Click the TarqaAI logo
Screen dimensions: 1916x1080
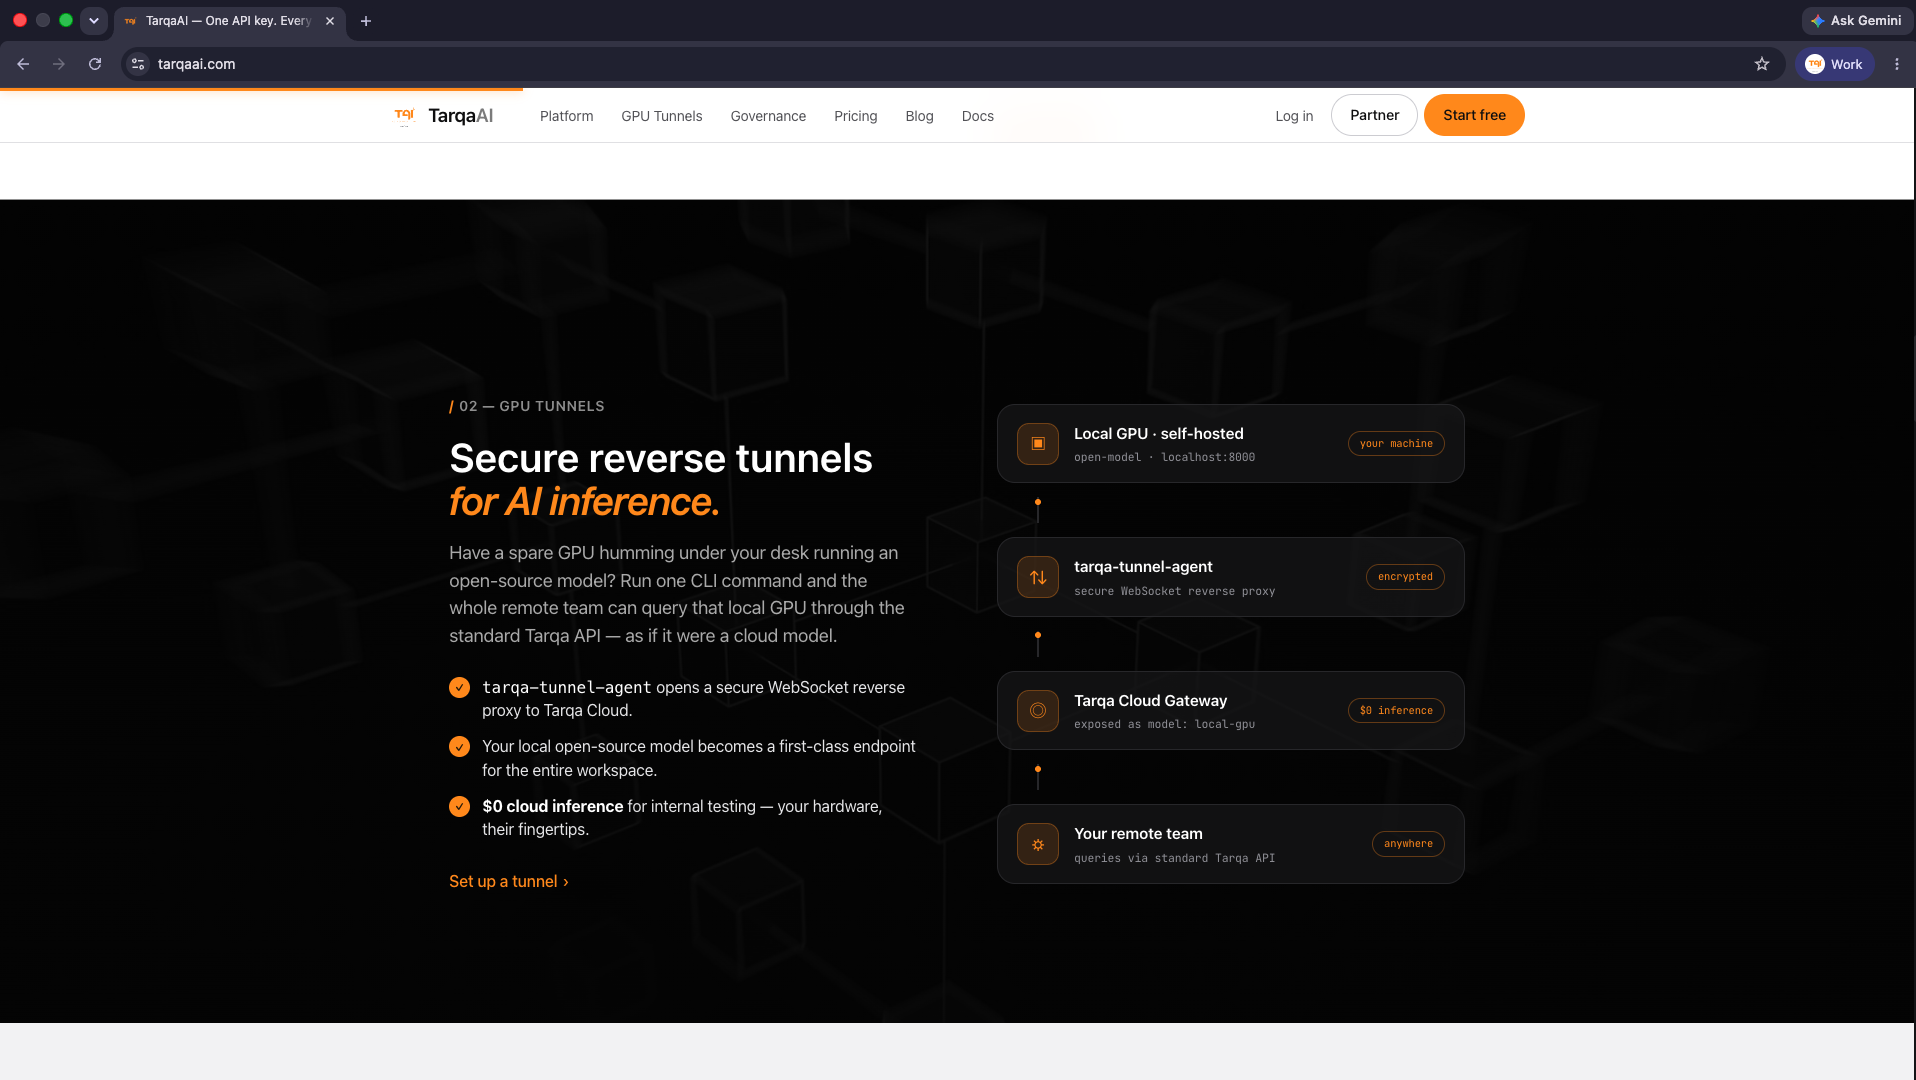pos(444,116)
